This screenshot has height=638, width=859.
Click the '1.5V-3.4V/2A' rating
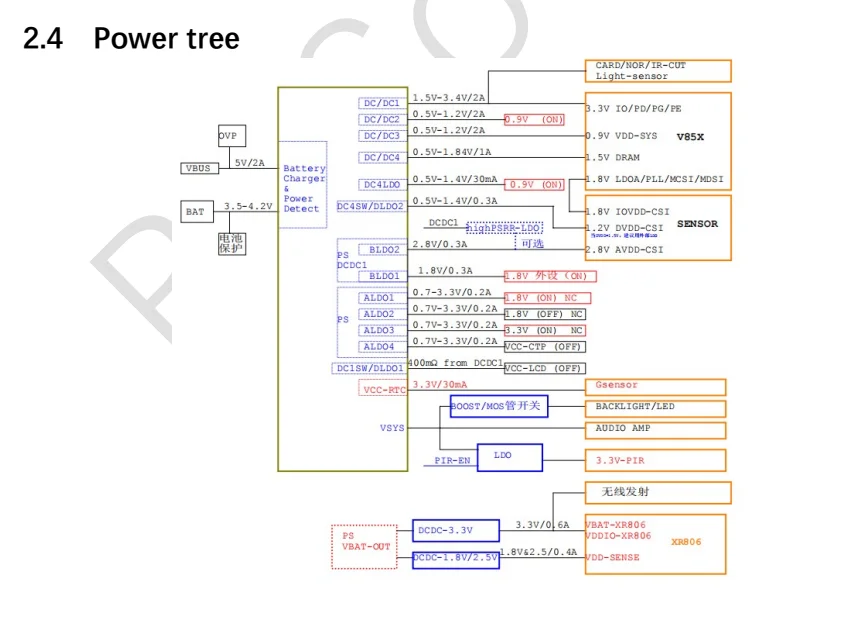449,97
